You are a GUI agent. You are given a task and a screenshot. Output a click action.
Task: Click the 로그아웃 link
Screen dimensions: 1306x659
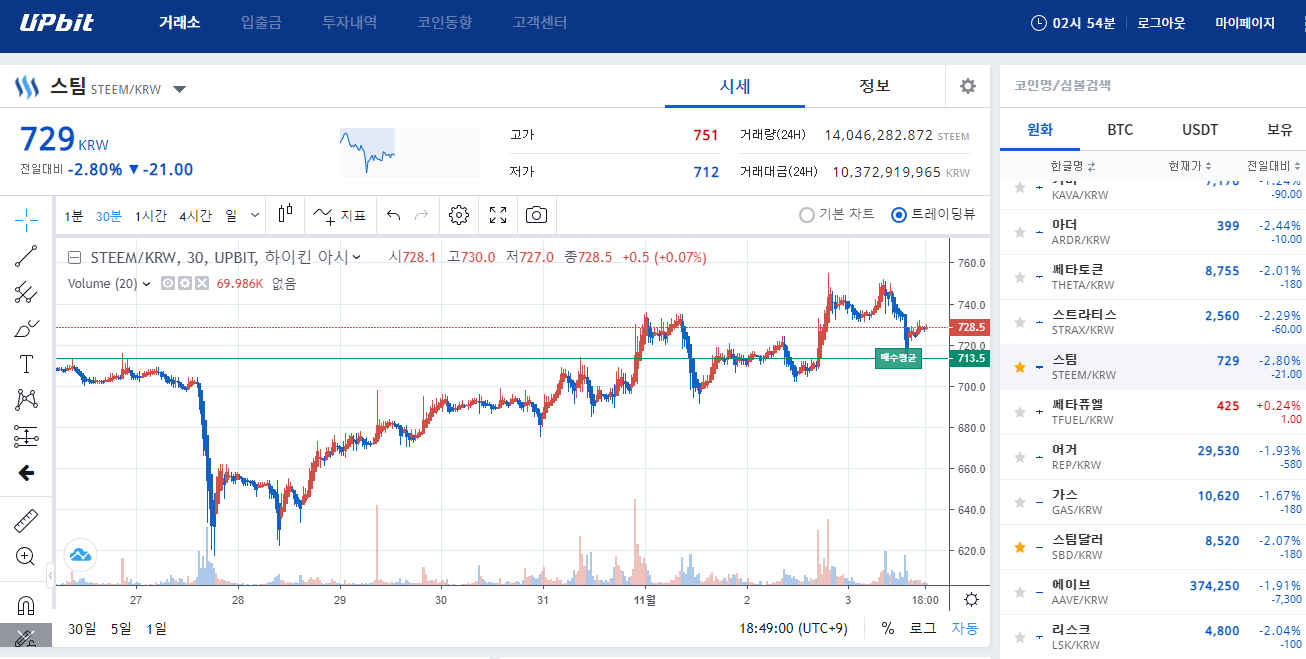click(x=1161, y=23)
